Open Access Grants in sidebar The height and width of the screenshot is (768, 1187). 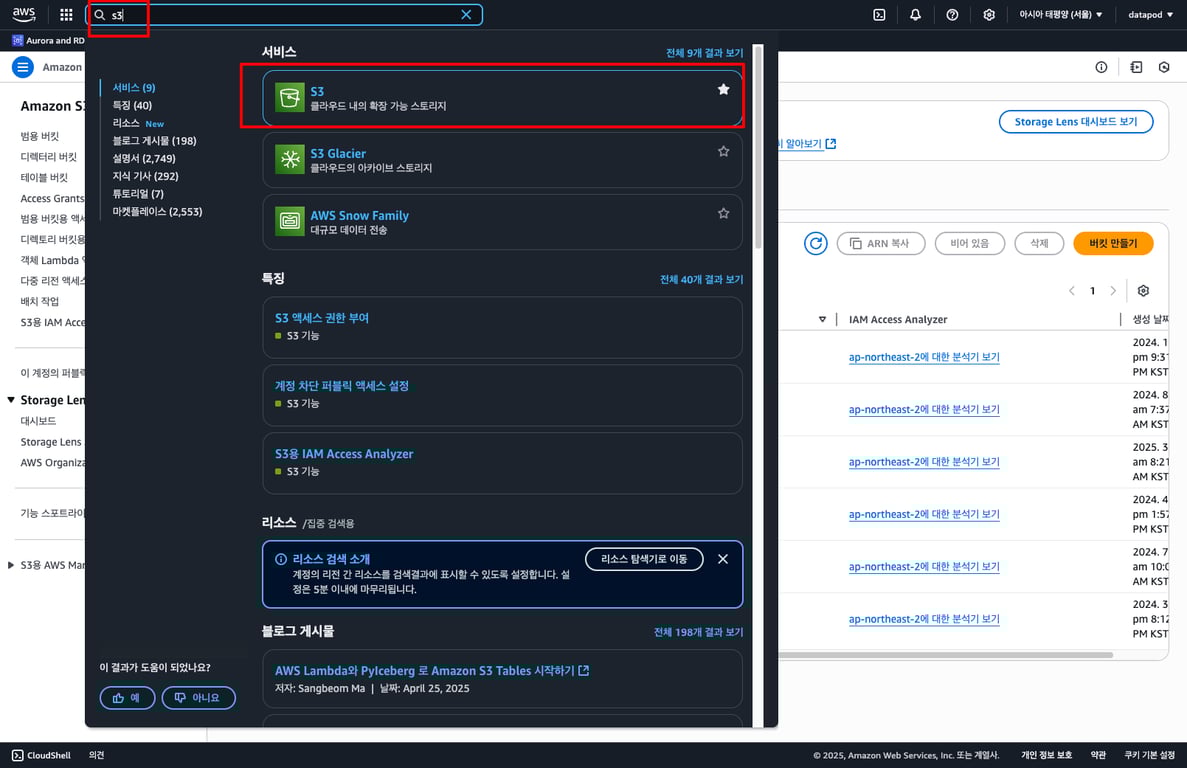click(x=52, y=198)
